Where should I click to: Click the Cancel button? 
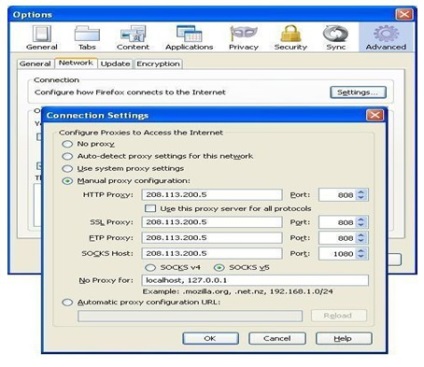277,338
